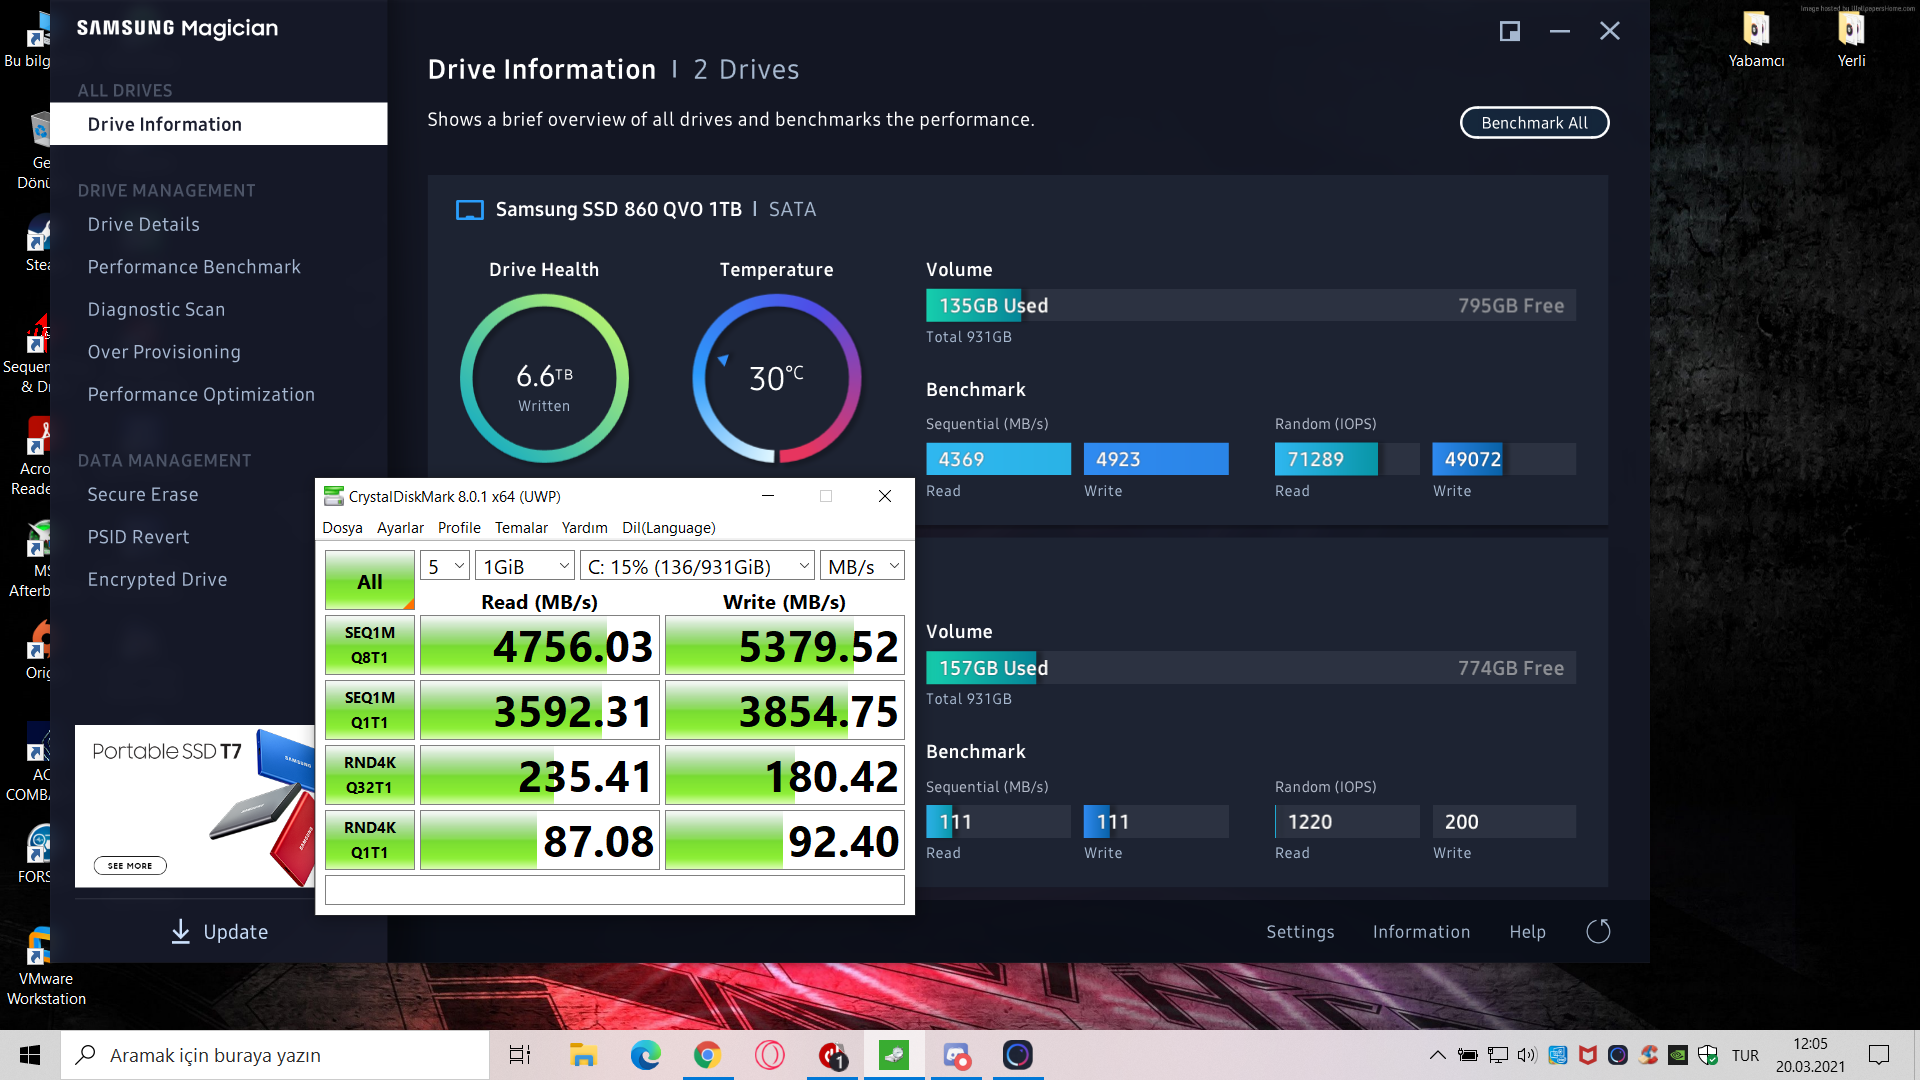Select Performance Benchmark in the sidebar

pos(194,267)
